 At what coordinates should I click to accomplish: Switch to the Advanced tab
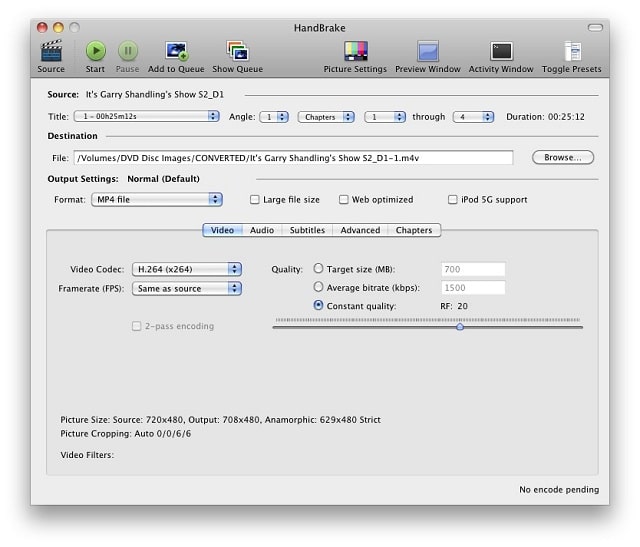pos(360,230)
